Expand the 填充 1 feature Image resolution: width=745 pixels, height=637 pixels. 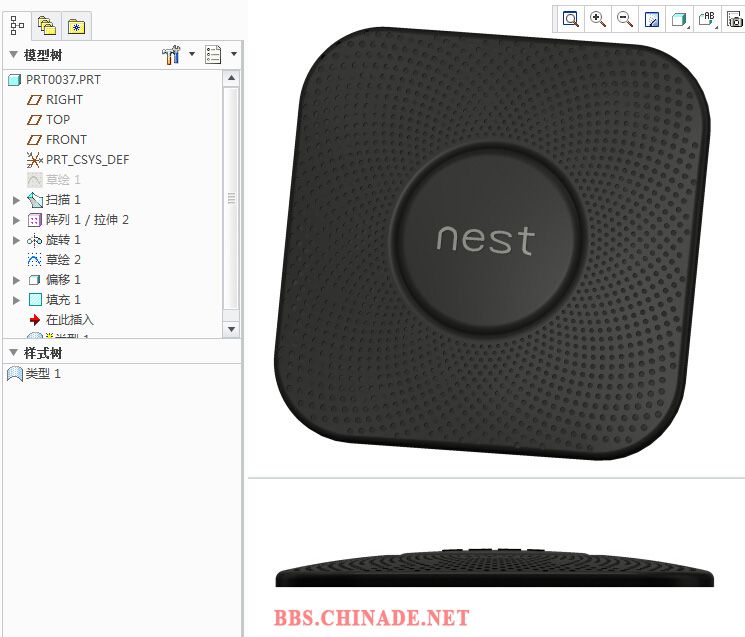(16, 300)
